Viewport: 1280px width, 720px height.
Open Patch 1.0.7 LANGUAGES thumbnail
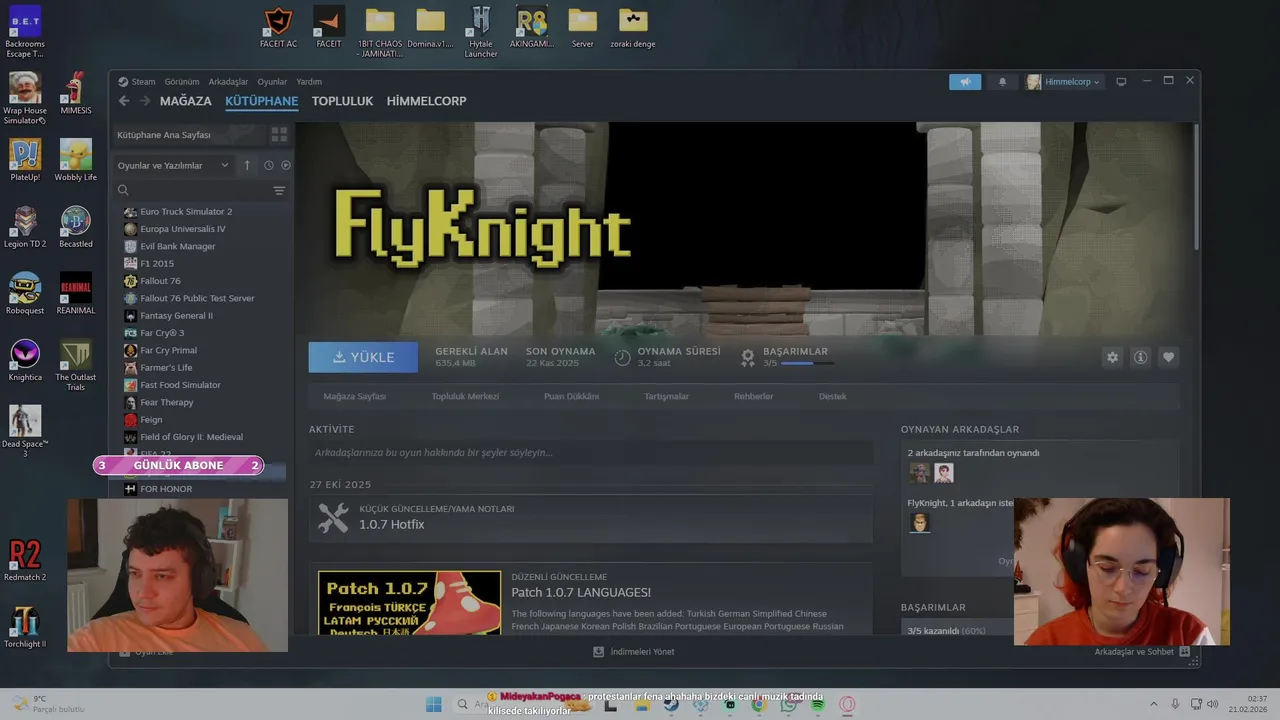pyautogui.click(x=409, y=602)
